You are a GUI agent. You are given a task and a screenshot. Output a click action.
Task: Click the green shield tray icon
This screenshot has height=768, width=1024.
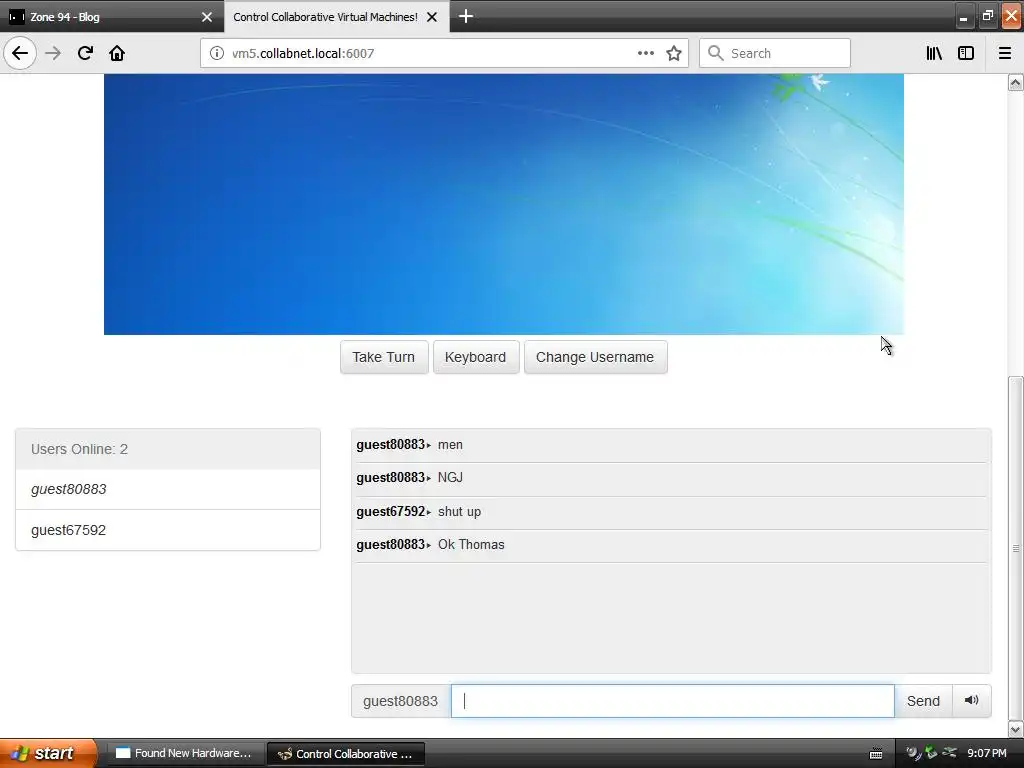(931, 753)
